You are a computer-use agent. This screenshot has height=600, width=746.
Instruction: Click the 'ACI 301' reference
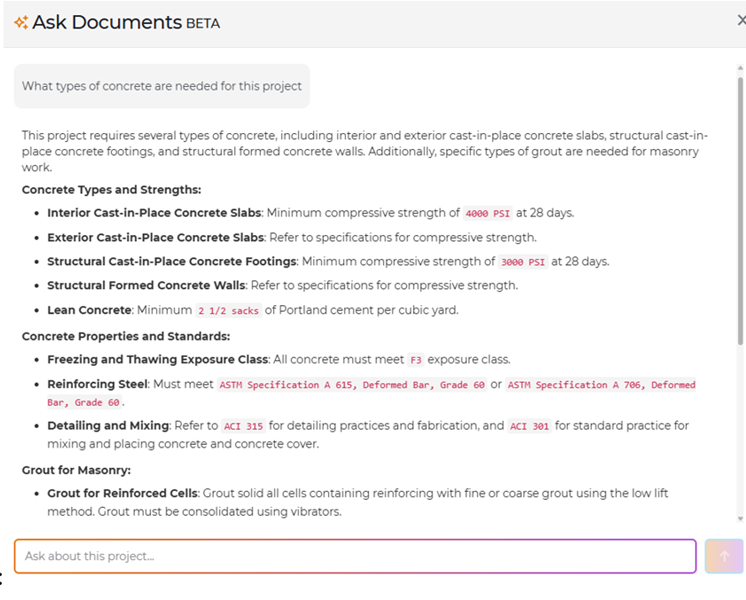(x=530, y=426)
